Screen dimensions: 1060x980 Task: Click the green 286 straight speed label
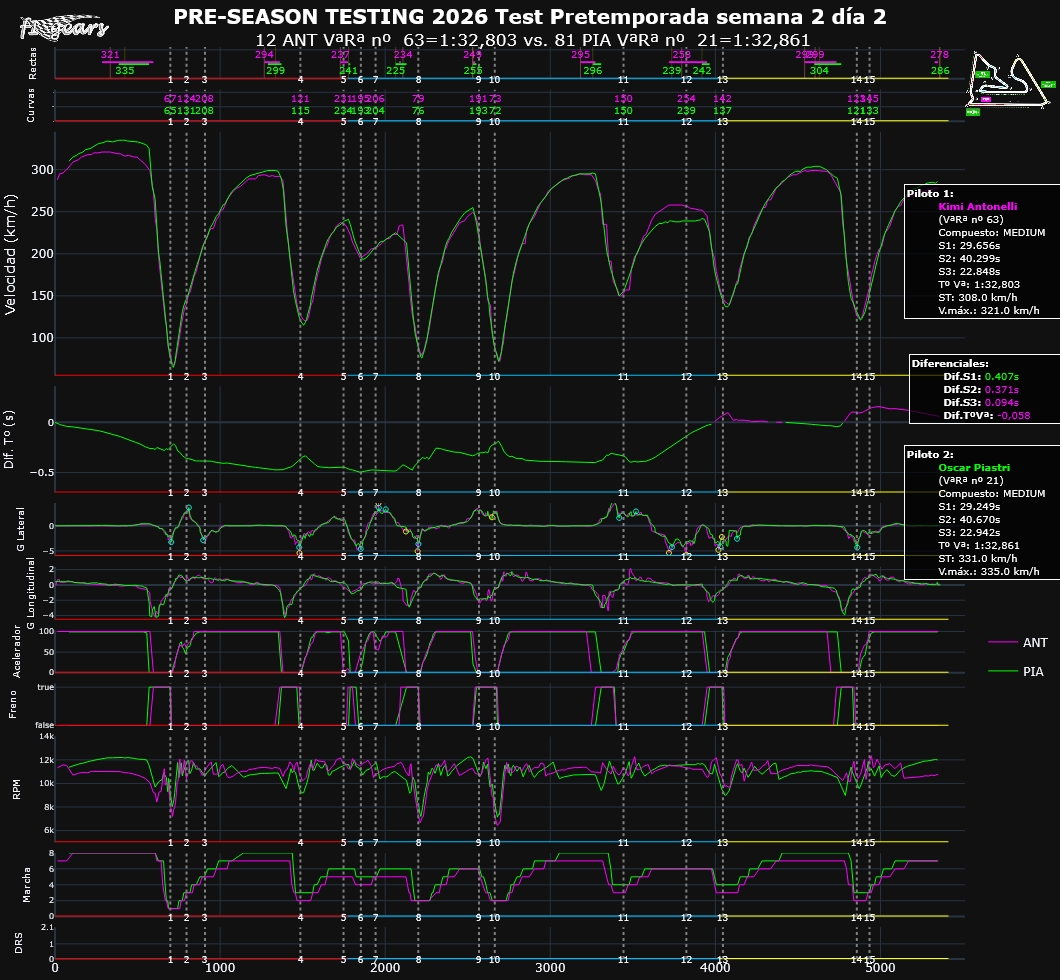(x=940, y=70)
